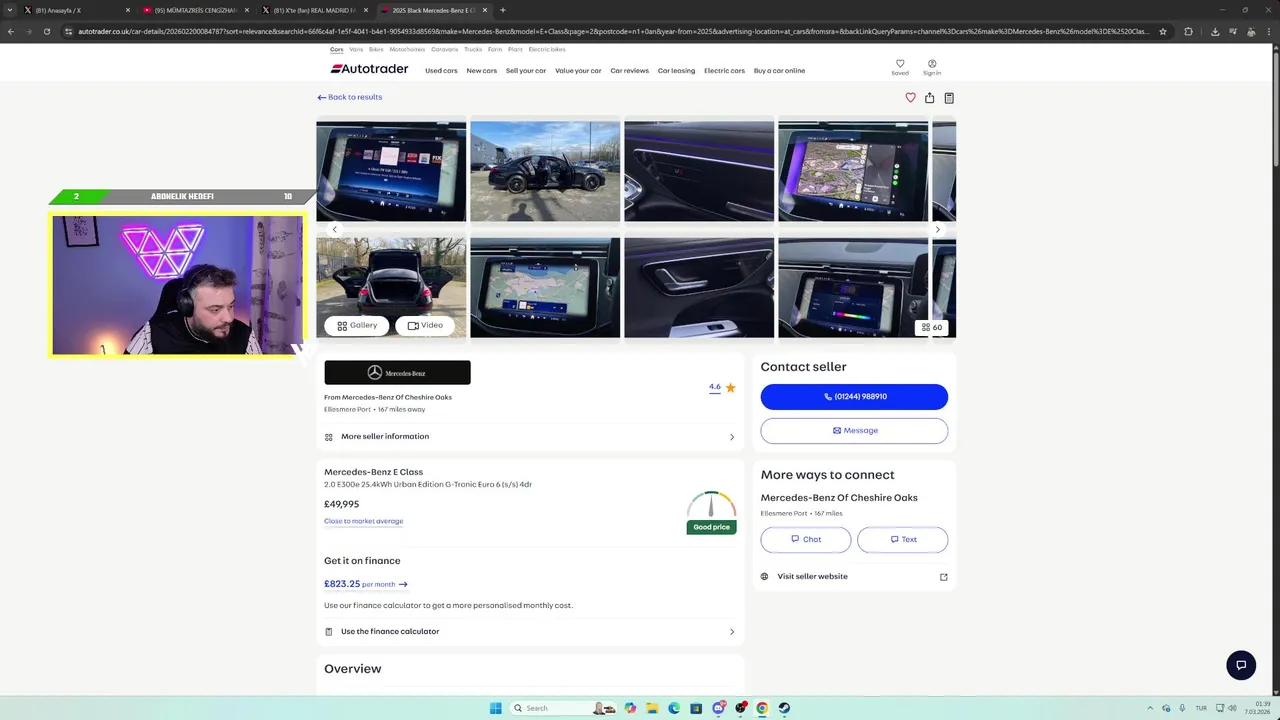Switch to the Anasayfa / X browser tab
The height and width of the screenshot is (720, 1280).
76,10
